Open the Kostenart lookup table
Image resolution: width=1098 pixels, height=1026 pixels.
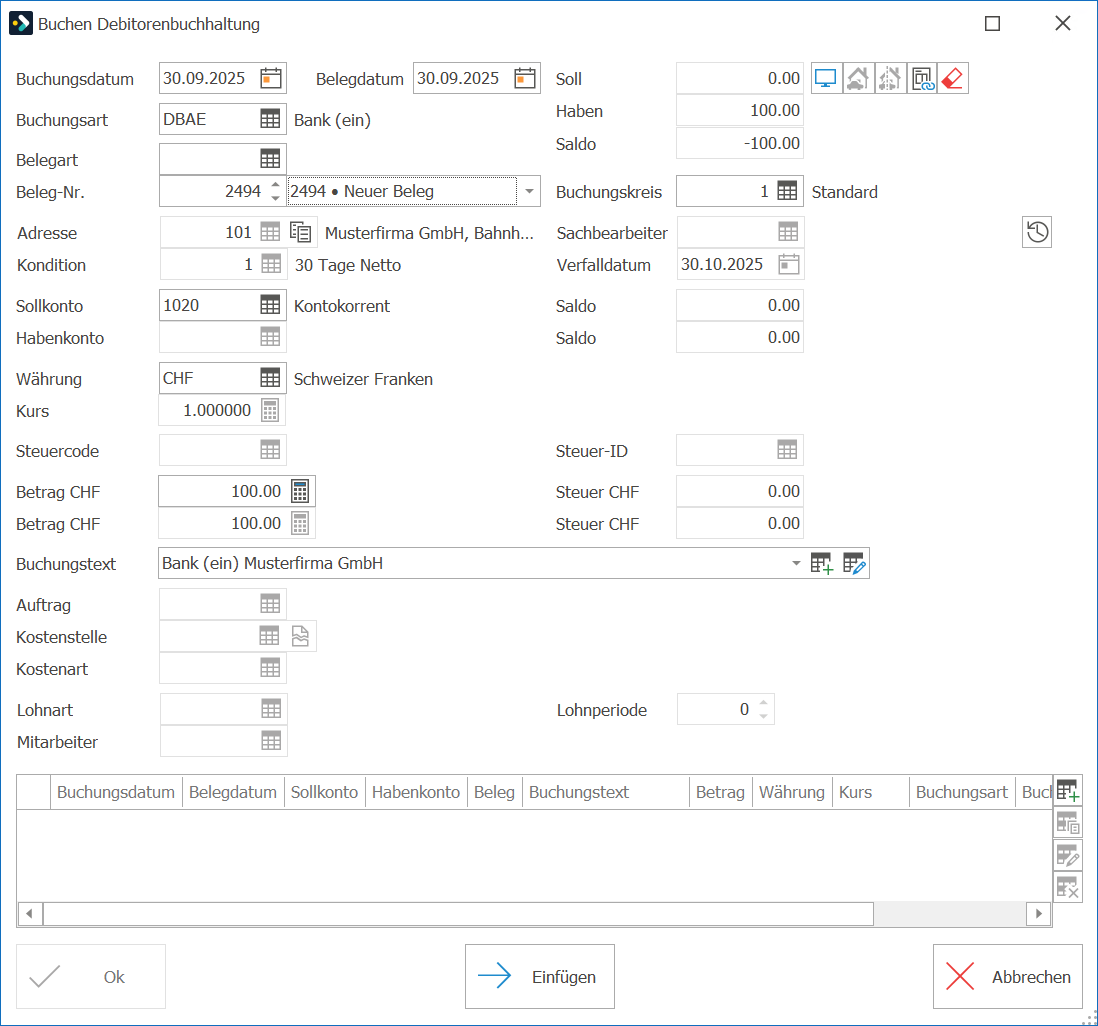point(270,668)
